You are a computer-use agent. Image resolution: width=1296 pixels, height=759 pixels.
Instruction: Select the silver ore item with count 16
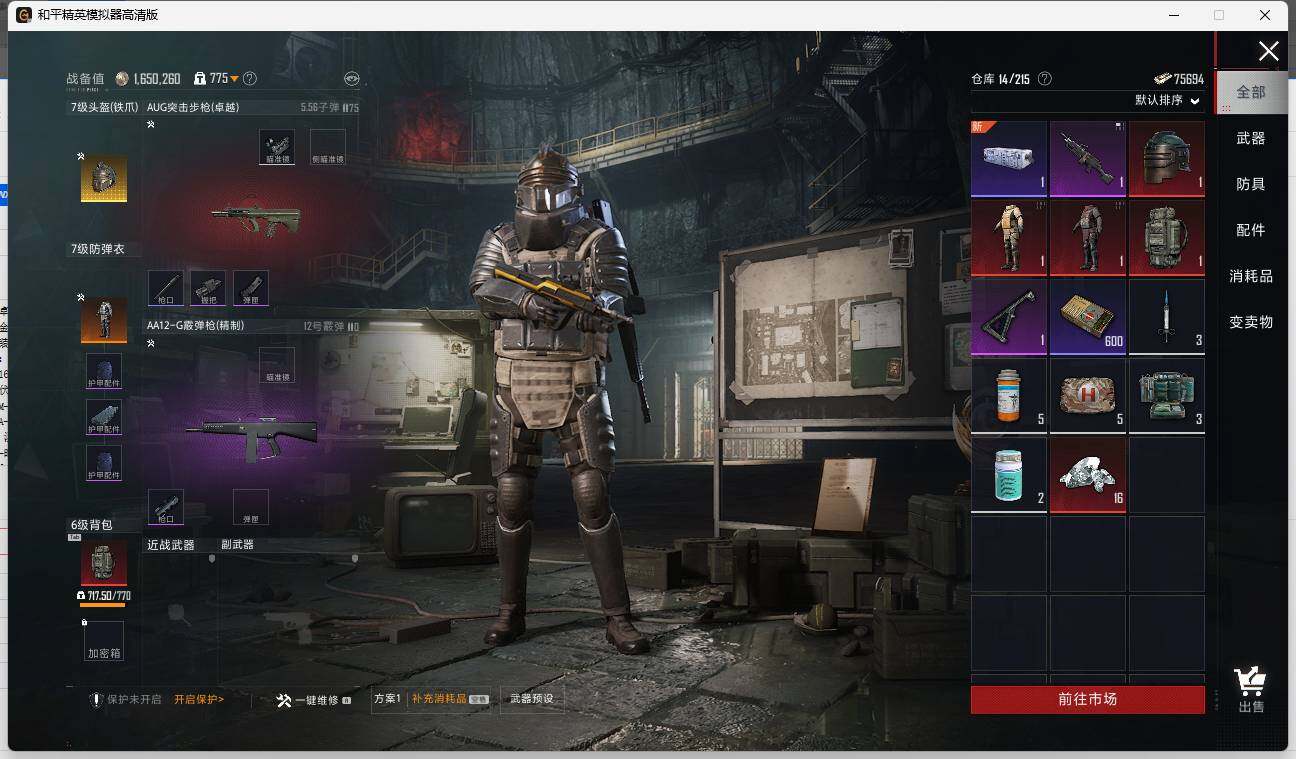pyautogui.click(x=1088, y=474)
